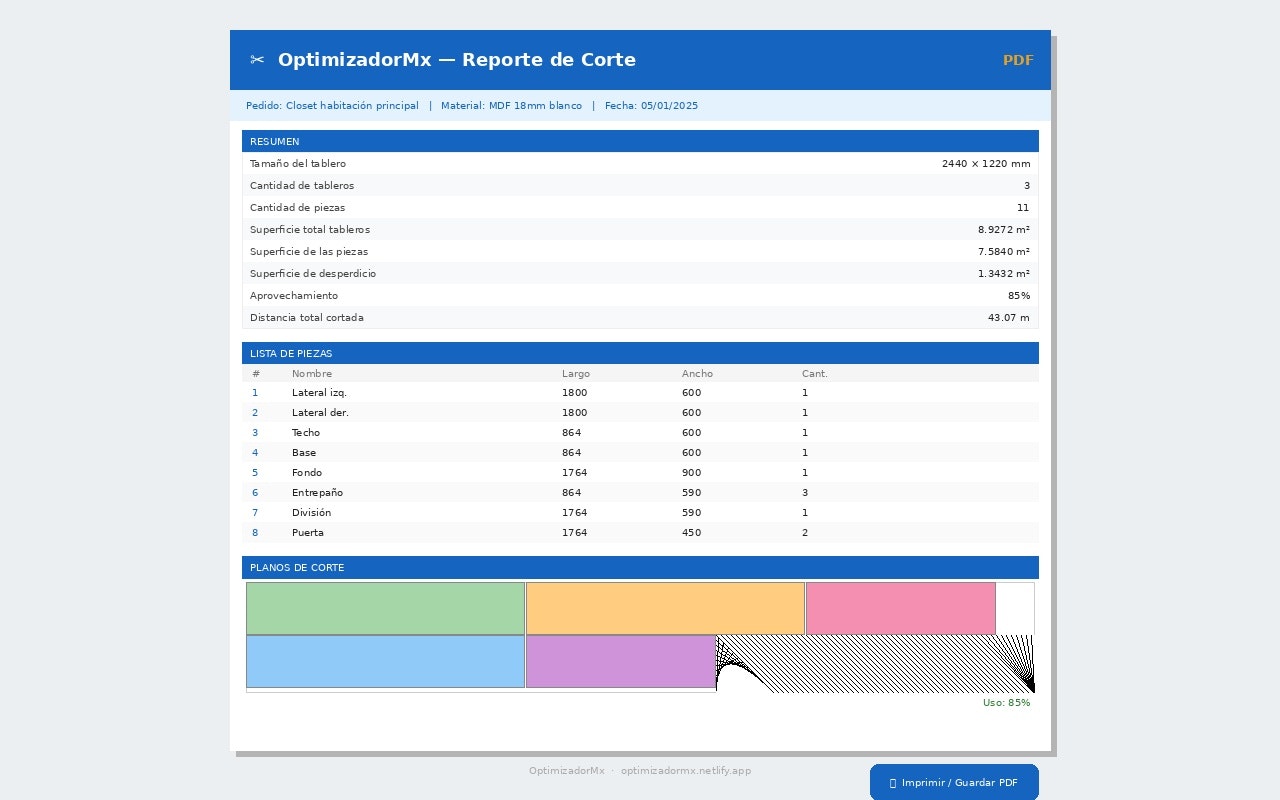Select the blue panel thumbnail
Image resolution: width=1280 pixels, height=800 pixels.
click(385, 661)
